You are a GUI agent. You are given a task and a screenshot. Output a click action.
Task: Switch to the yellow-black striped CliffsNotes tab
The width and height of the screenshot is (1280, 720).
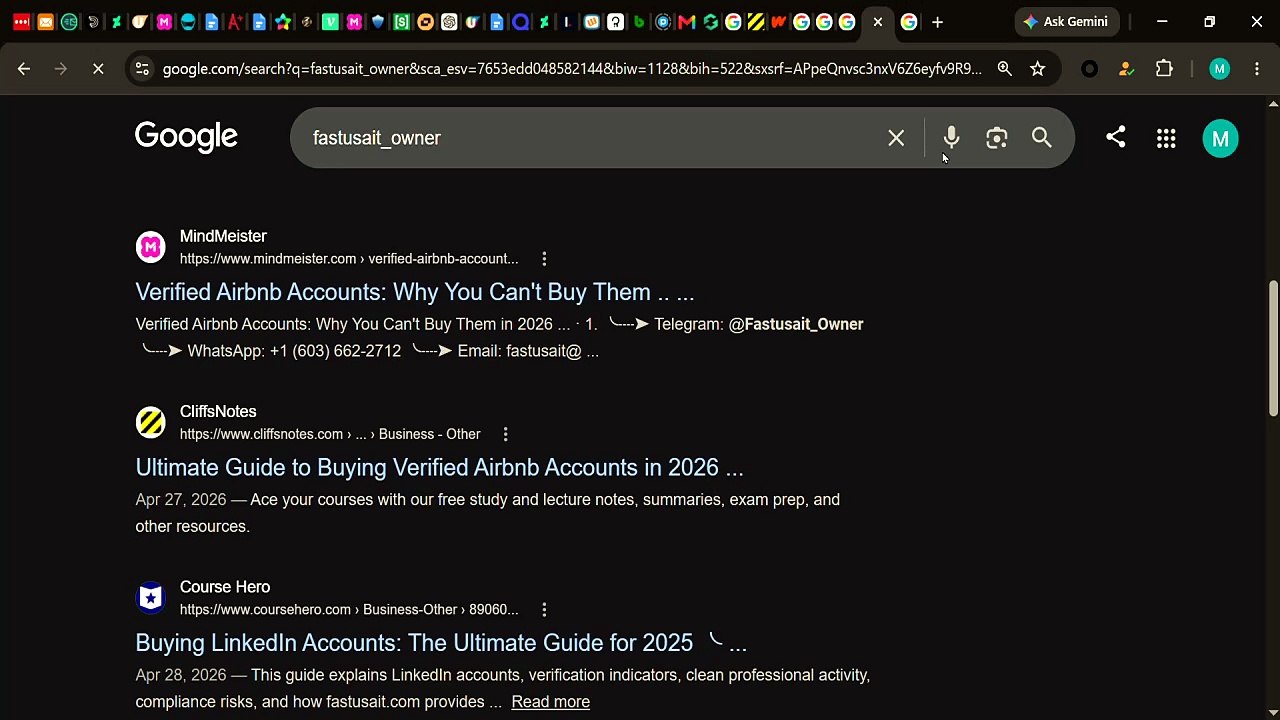coord(756,22)
